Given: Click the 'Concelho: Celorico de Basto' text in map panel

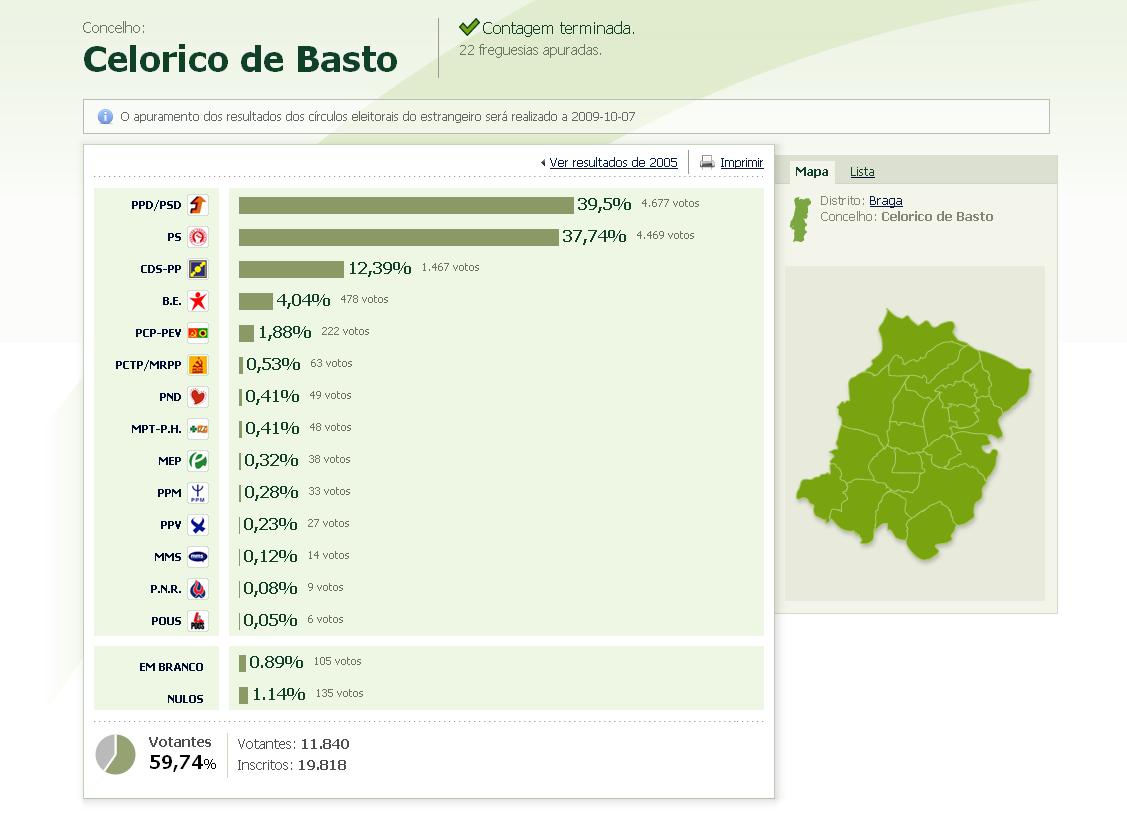Looking at the screenshot, I should pyautogui.click(x=906, y=216).
